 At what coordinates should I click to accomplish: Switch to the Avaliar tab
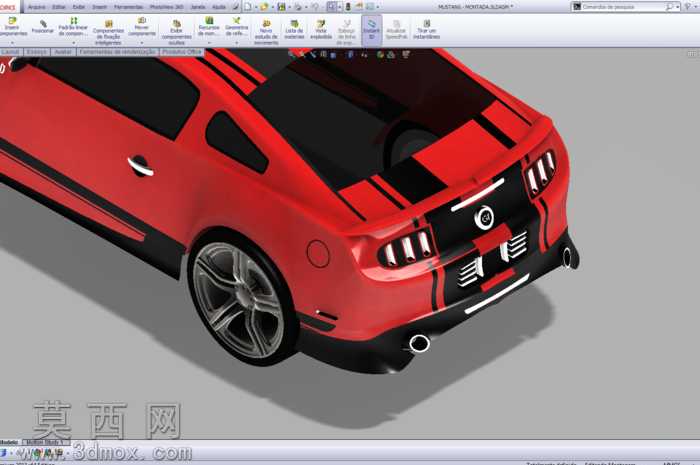(x=63, y=52)
